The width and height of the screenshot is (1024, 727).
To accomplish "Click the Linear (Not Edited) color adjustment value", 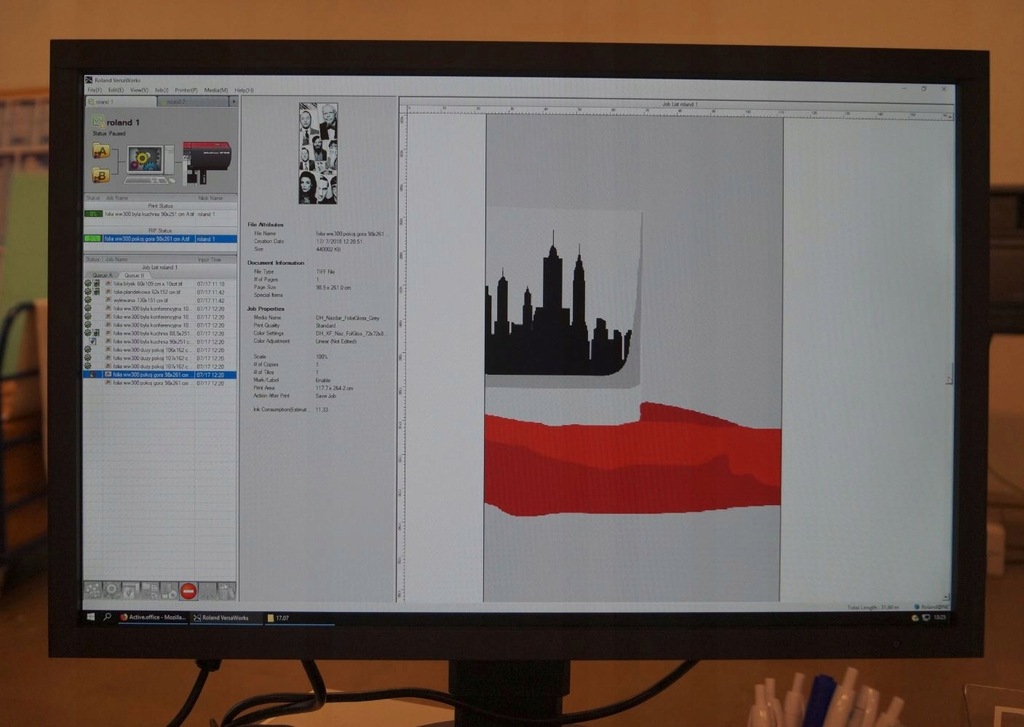I will 336,341.
